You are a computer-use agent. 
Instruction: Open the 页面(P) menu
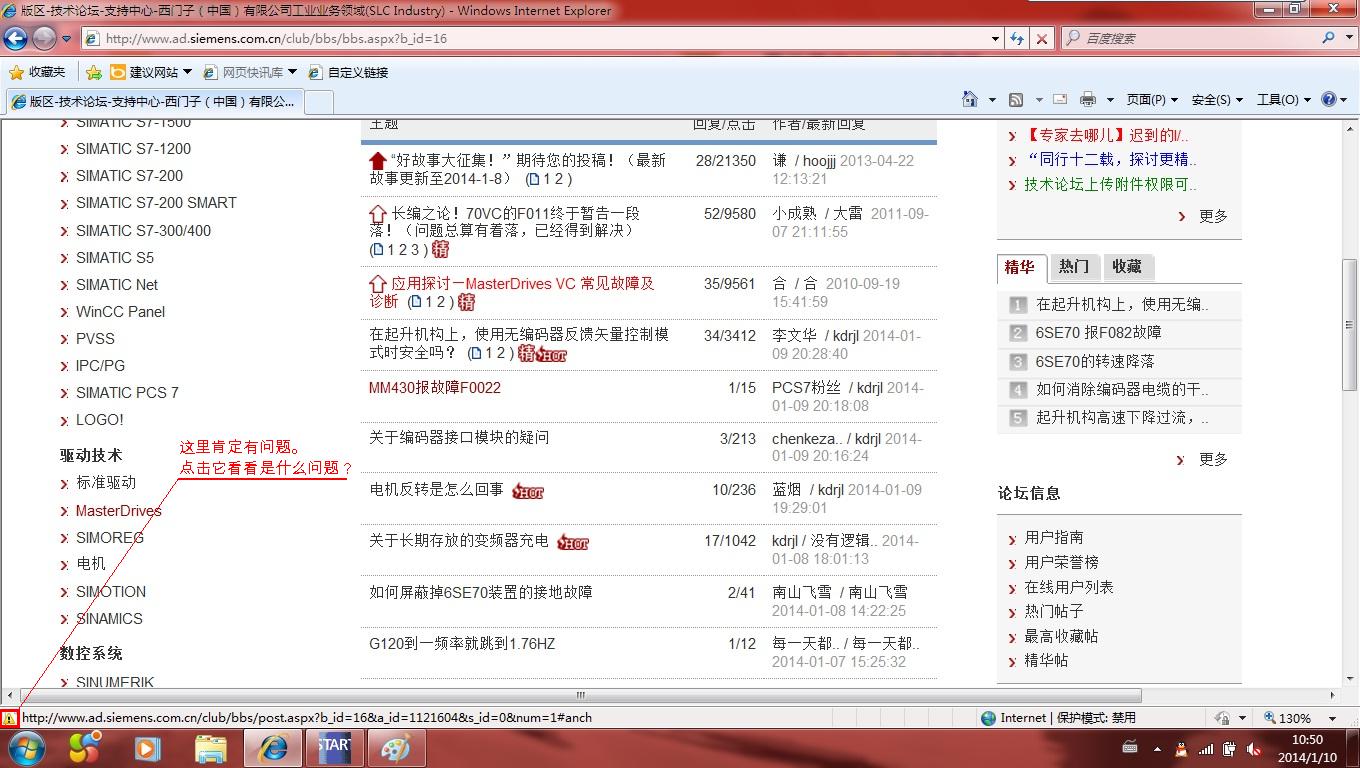pos(1152,99)
